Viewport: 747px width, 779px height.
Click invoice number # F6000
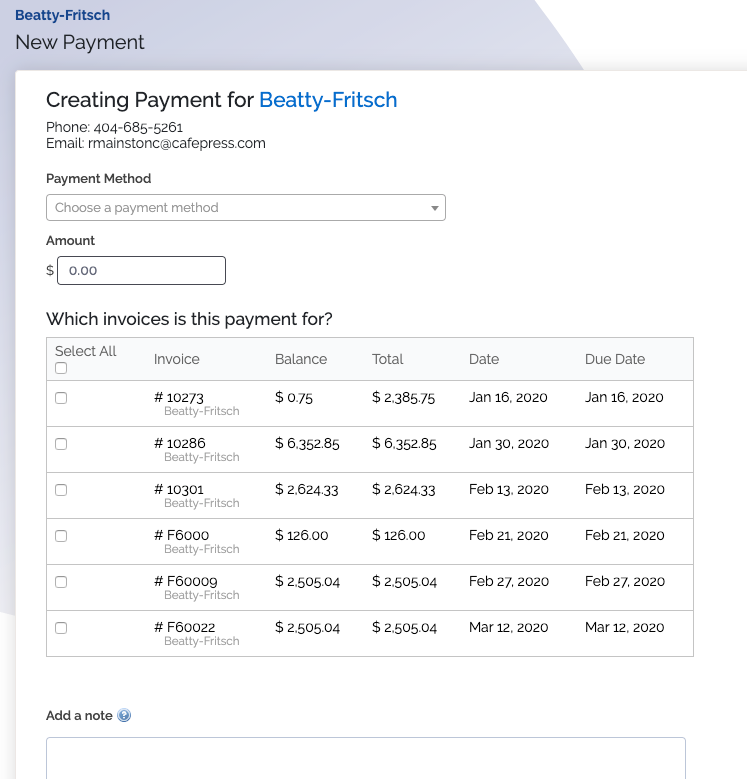pos(182,535)
